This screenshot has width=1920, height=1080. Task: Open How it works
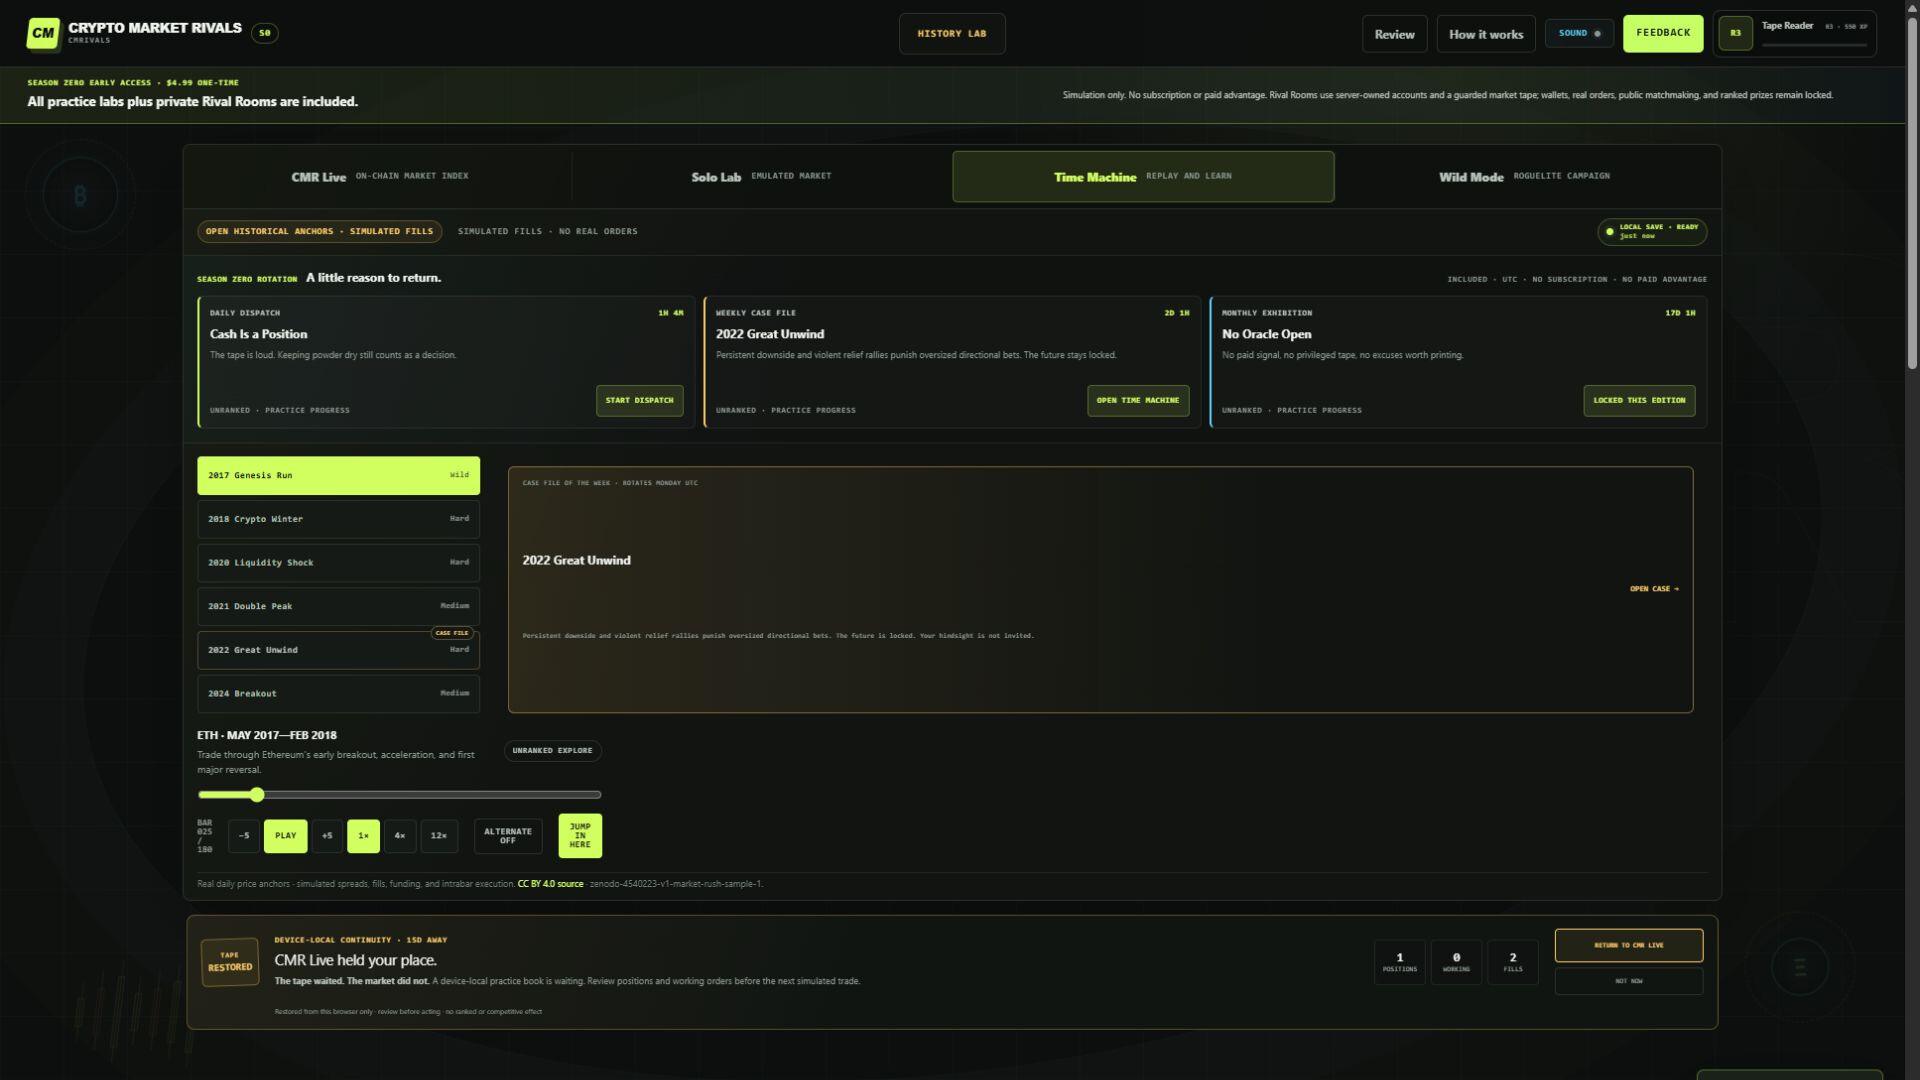[x=1486, y=34]
